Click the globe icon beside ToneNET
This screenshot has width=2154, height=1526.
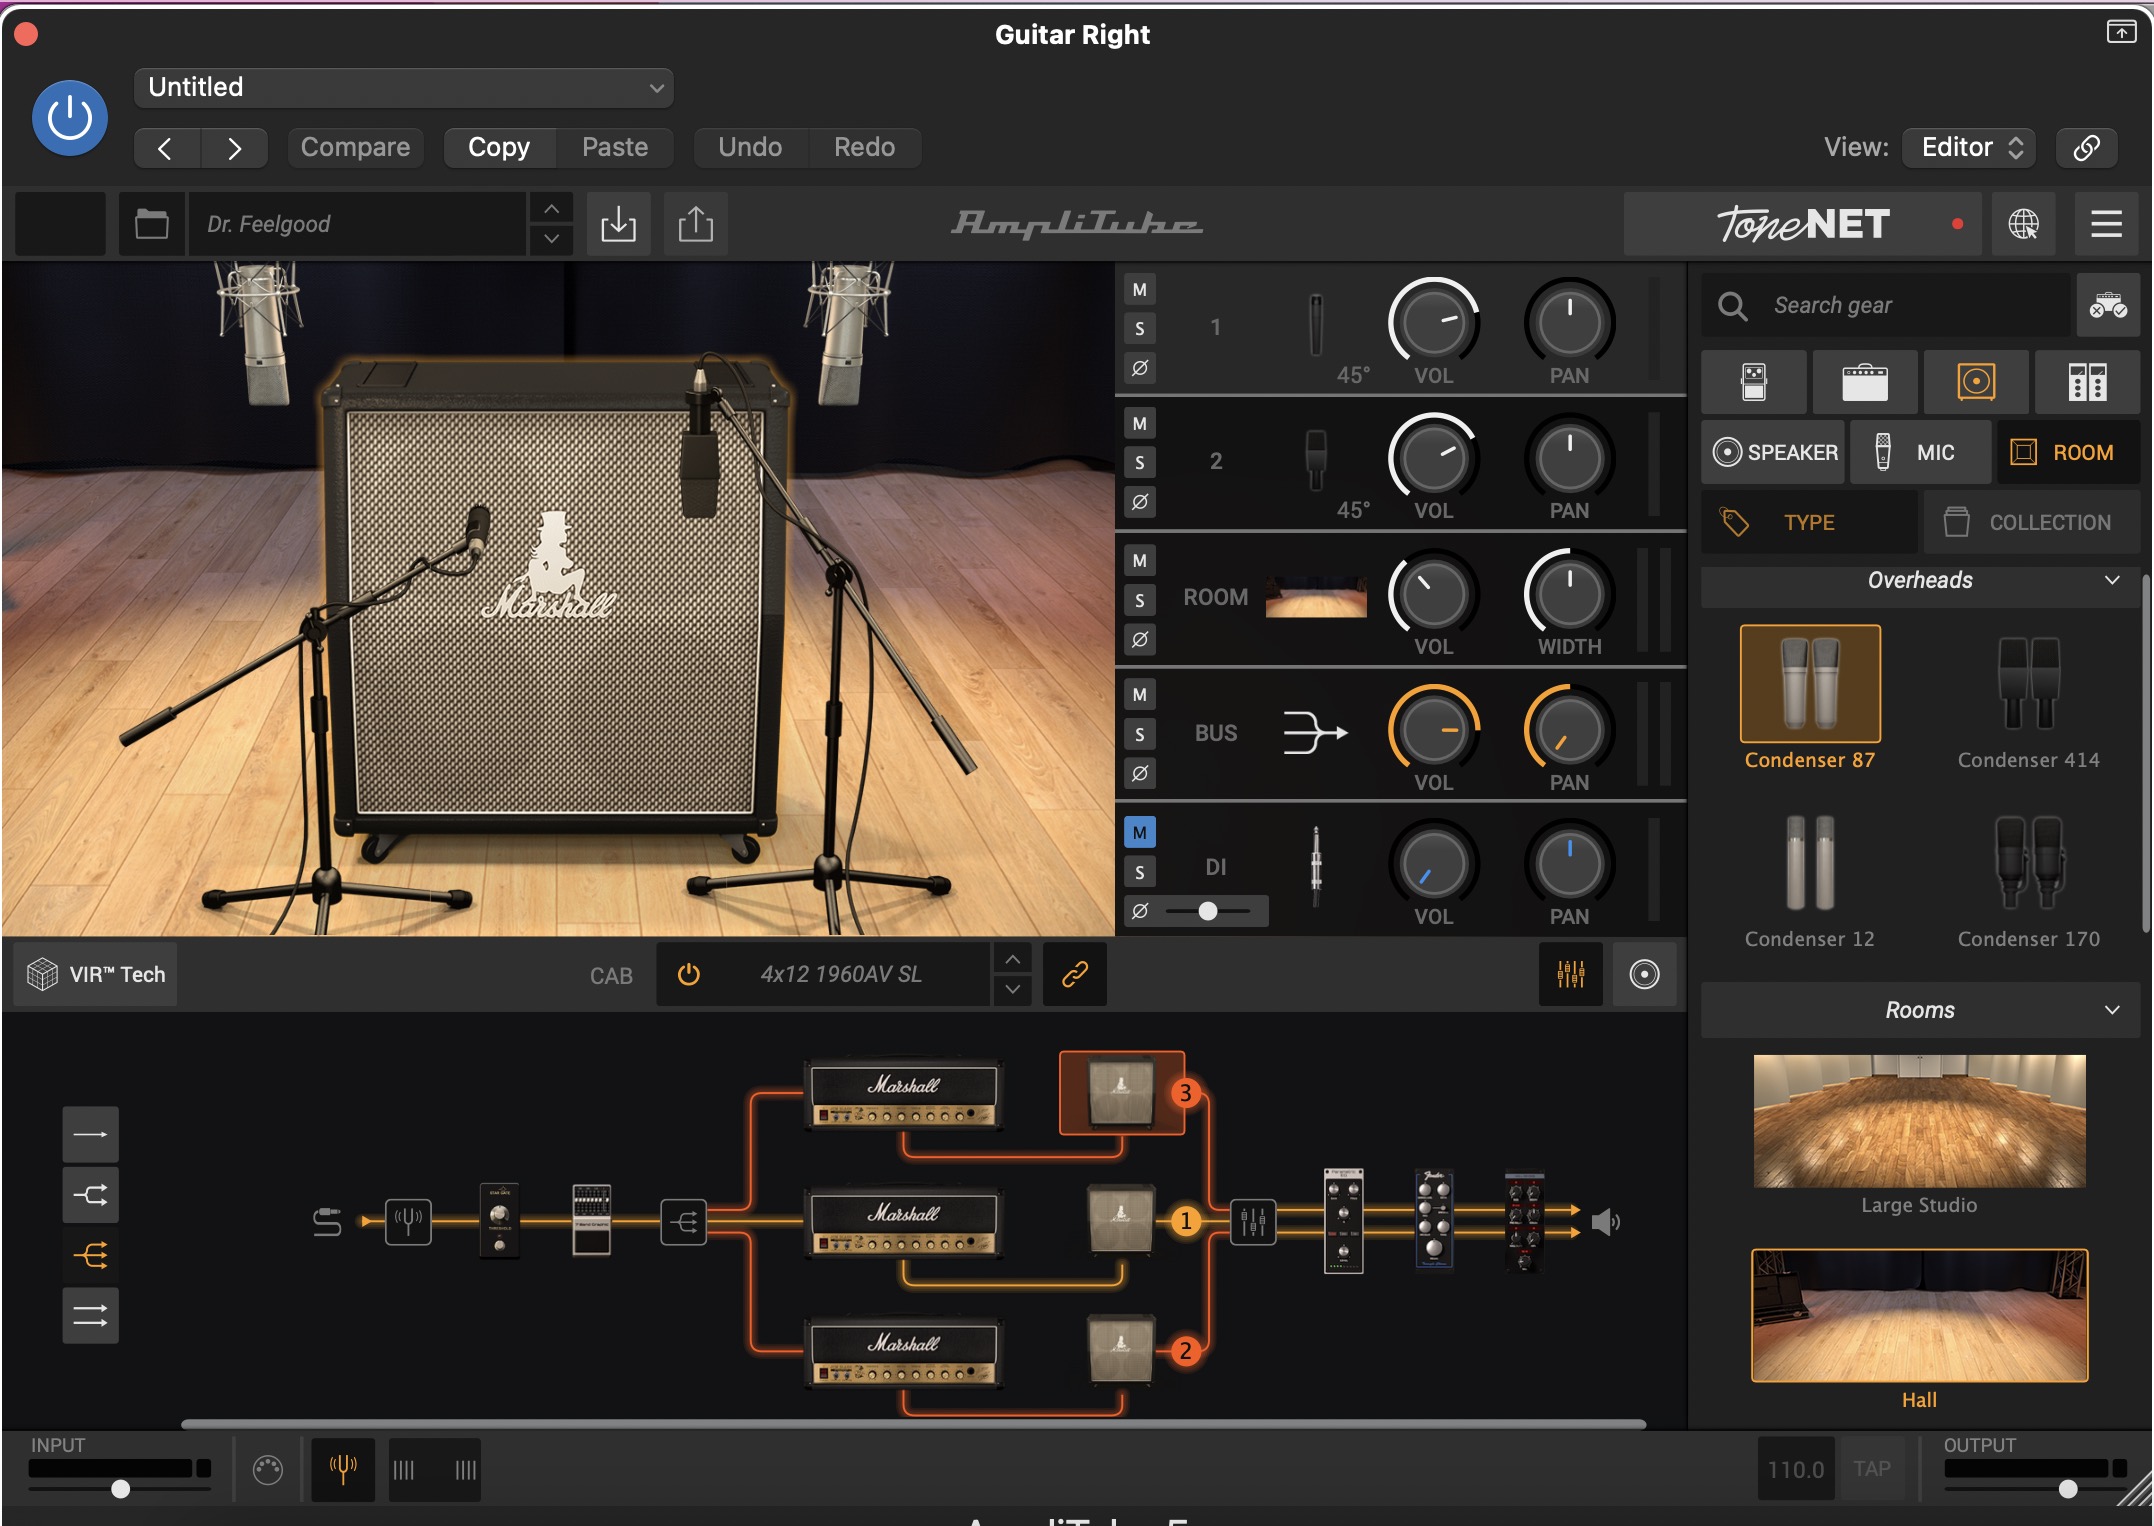pos(2023,224)
